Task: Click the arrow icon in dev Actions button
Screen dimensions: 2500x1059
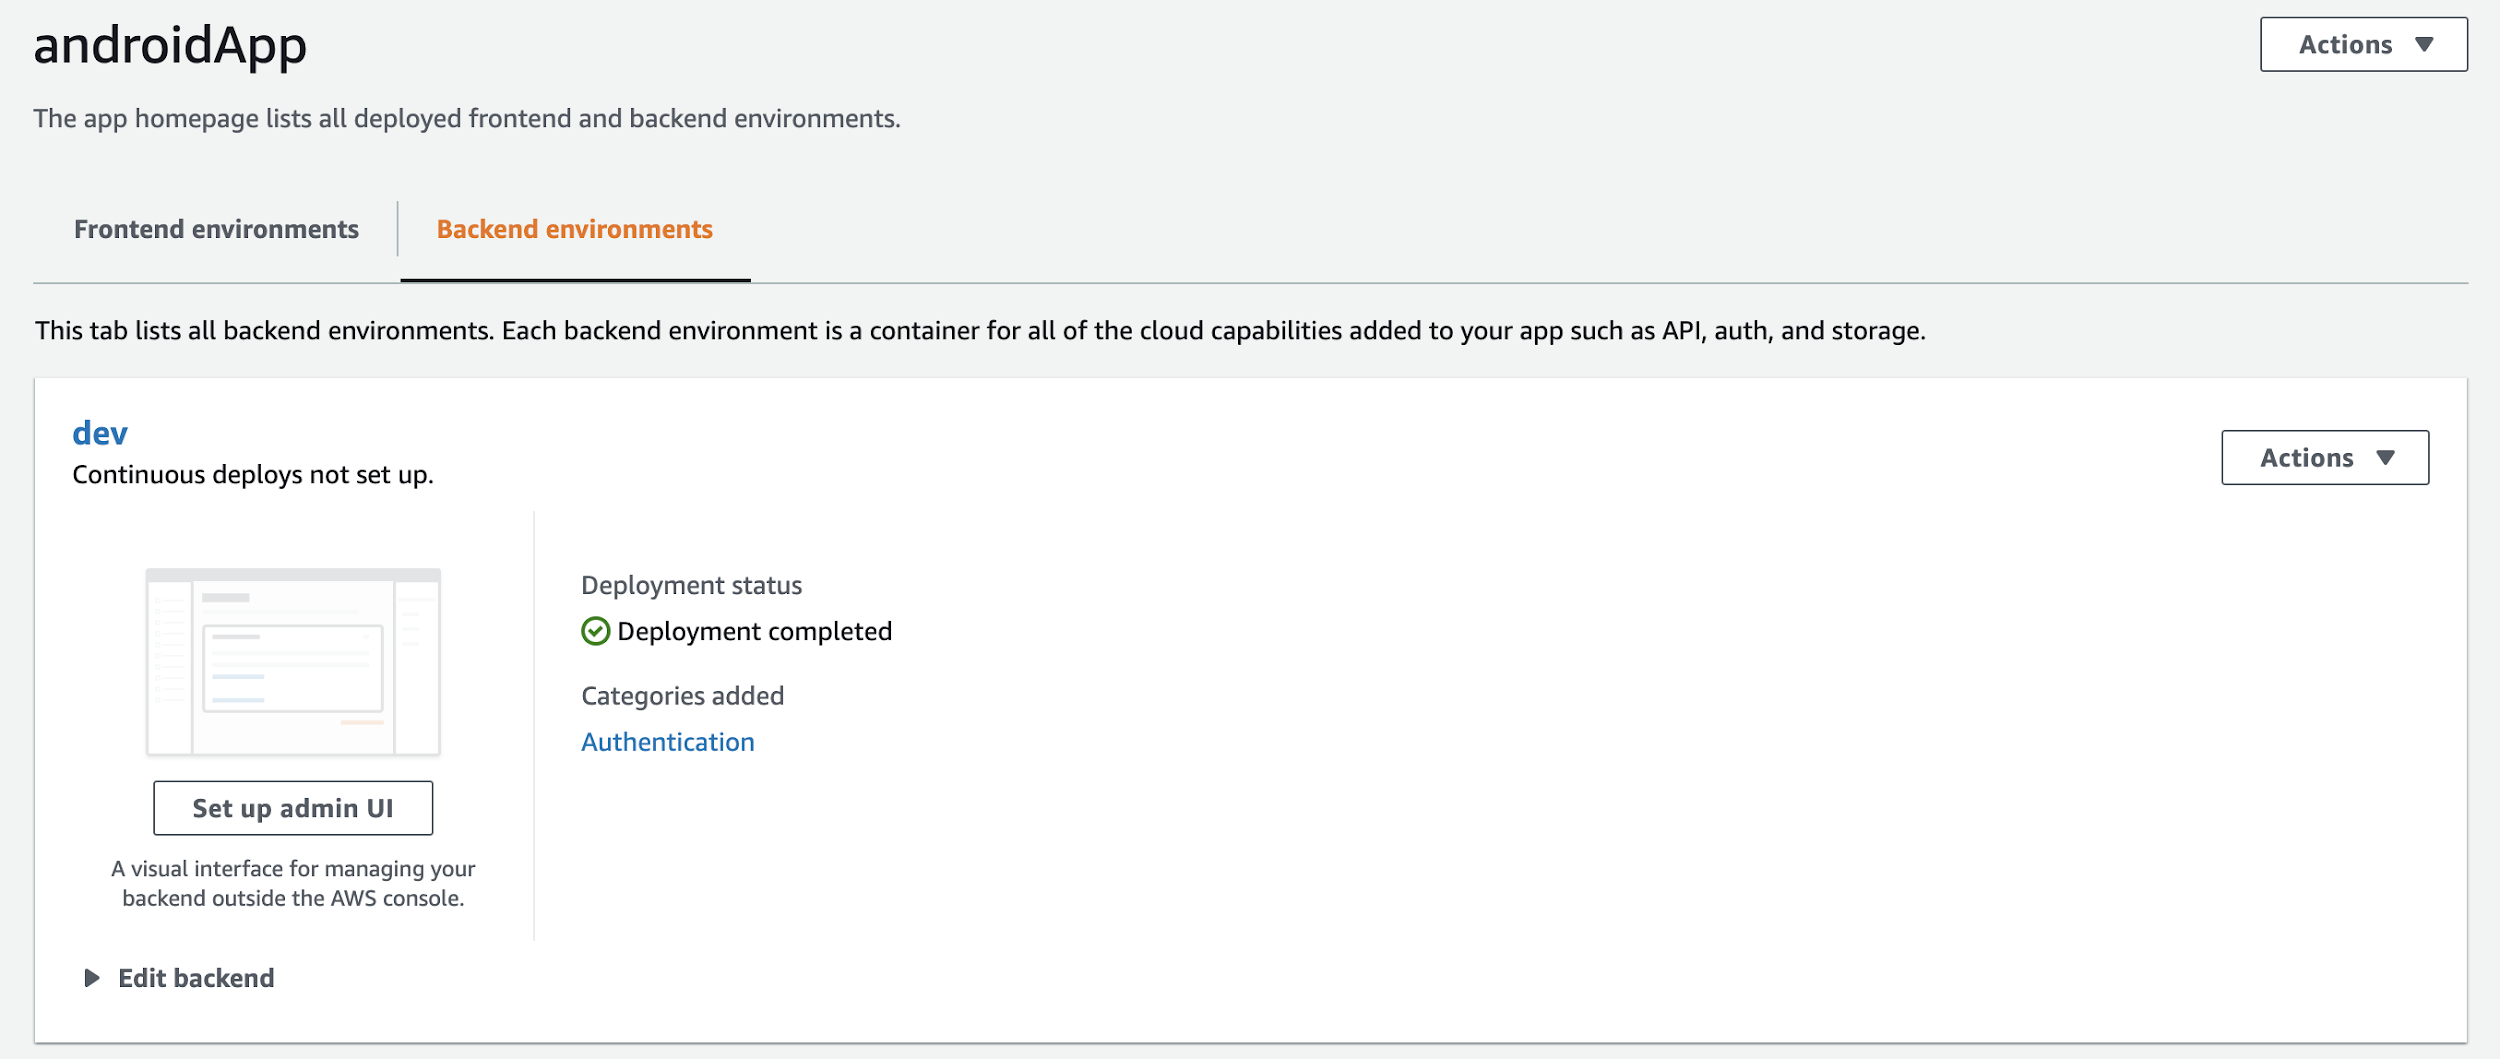Action: click(2386, 458)
